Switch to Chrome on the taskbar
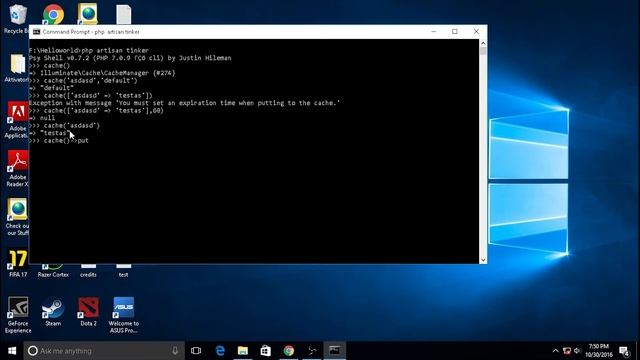Screen dimensions: 640x360 click(289, 351)
